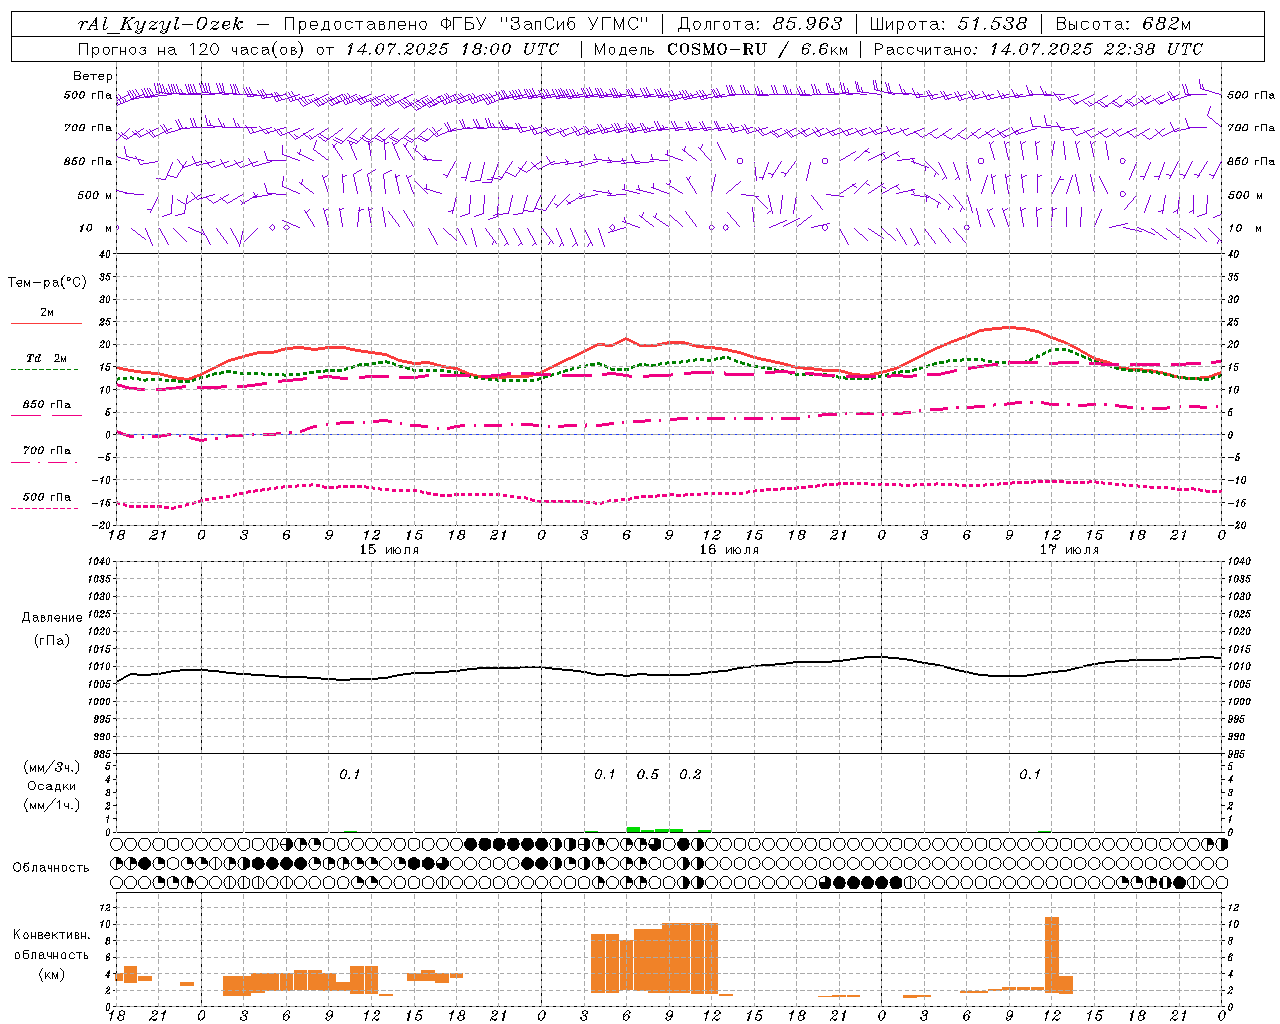Click the '15 июля' date label
Screen dimensions: 1280x1024
[x=389, y=550]
